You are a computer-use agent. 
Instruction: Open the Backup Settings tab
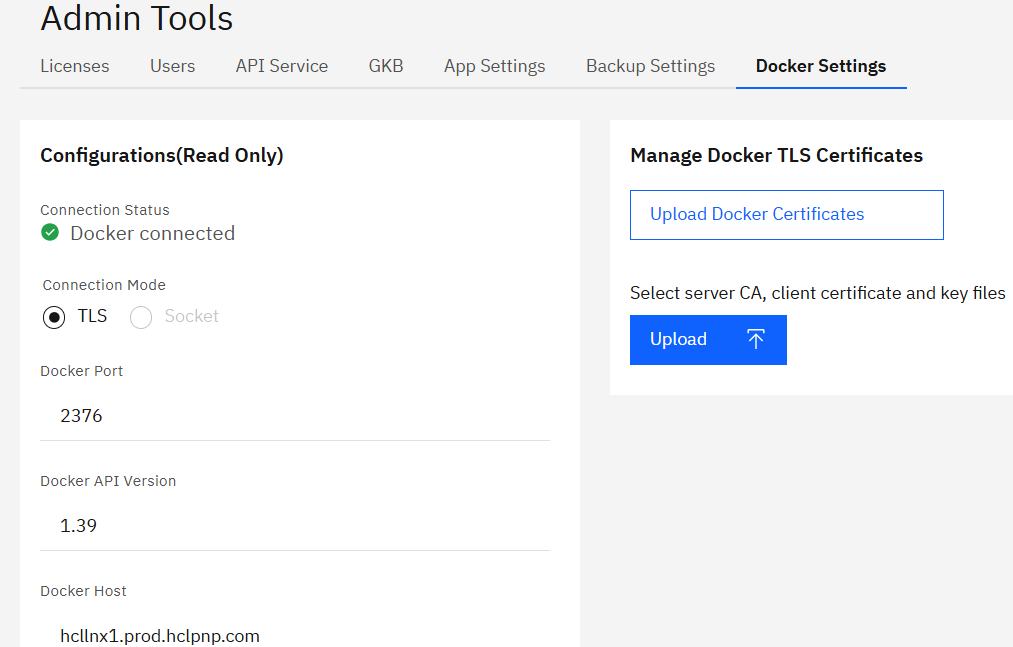pos(650,66)
